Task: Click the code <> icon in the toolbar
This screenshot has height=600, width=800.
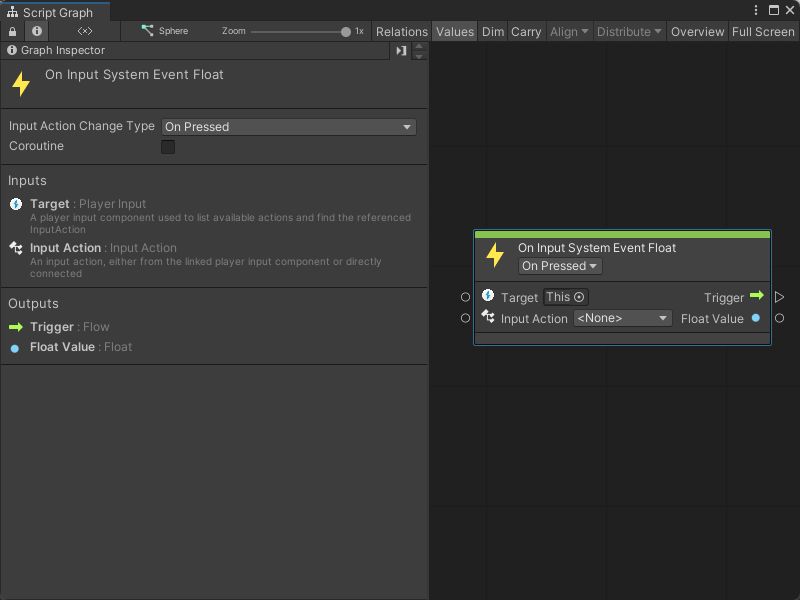Action: [83, 31]
